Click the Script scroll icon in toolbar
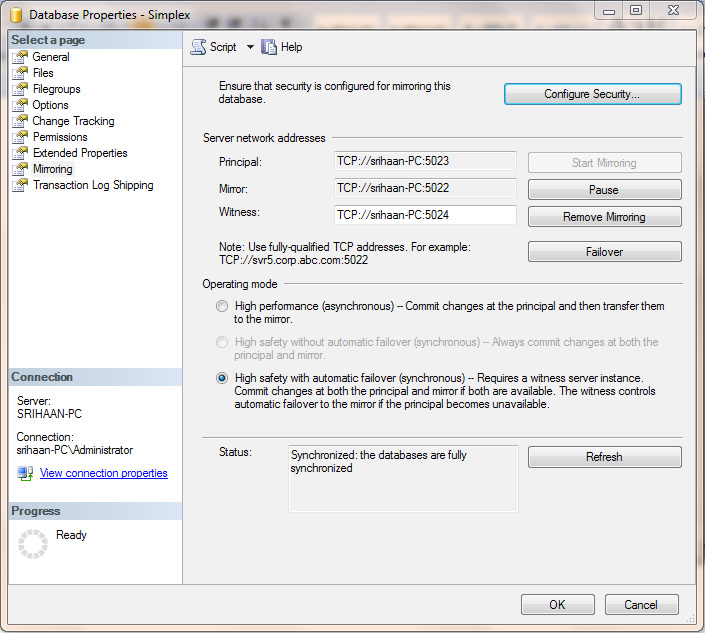The width and height of the screenshot is (705, 633). pos(198,47)
